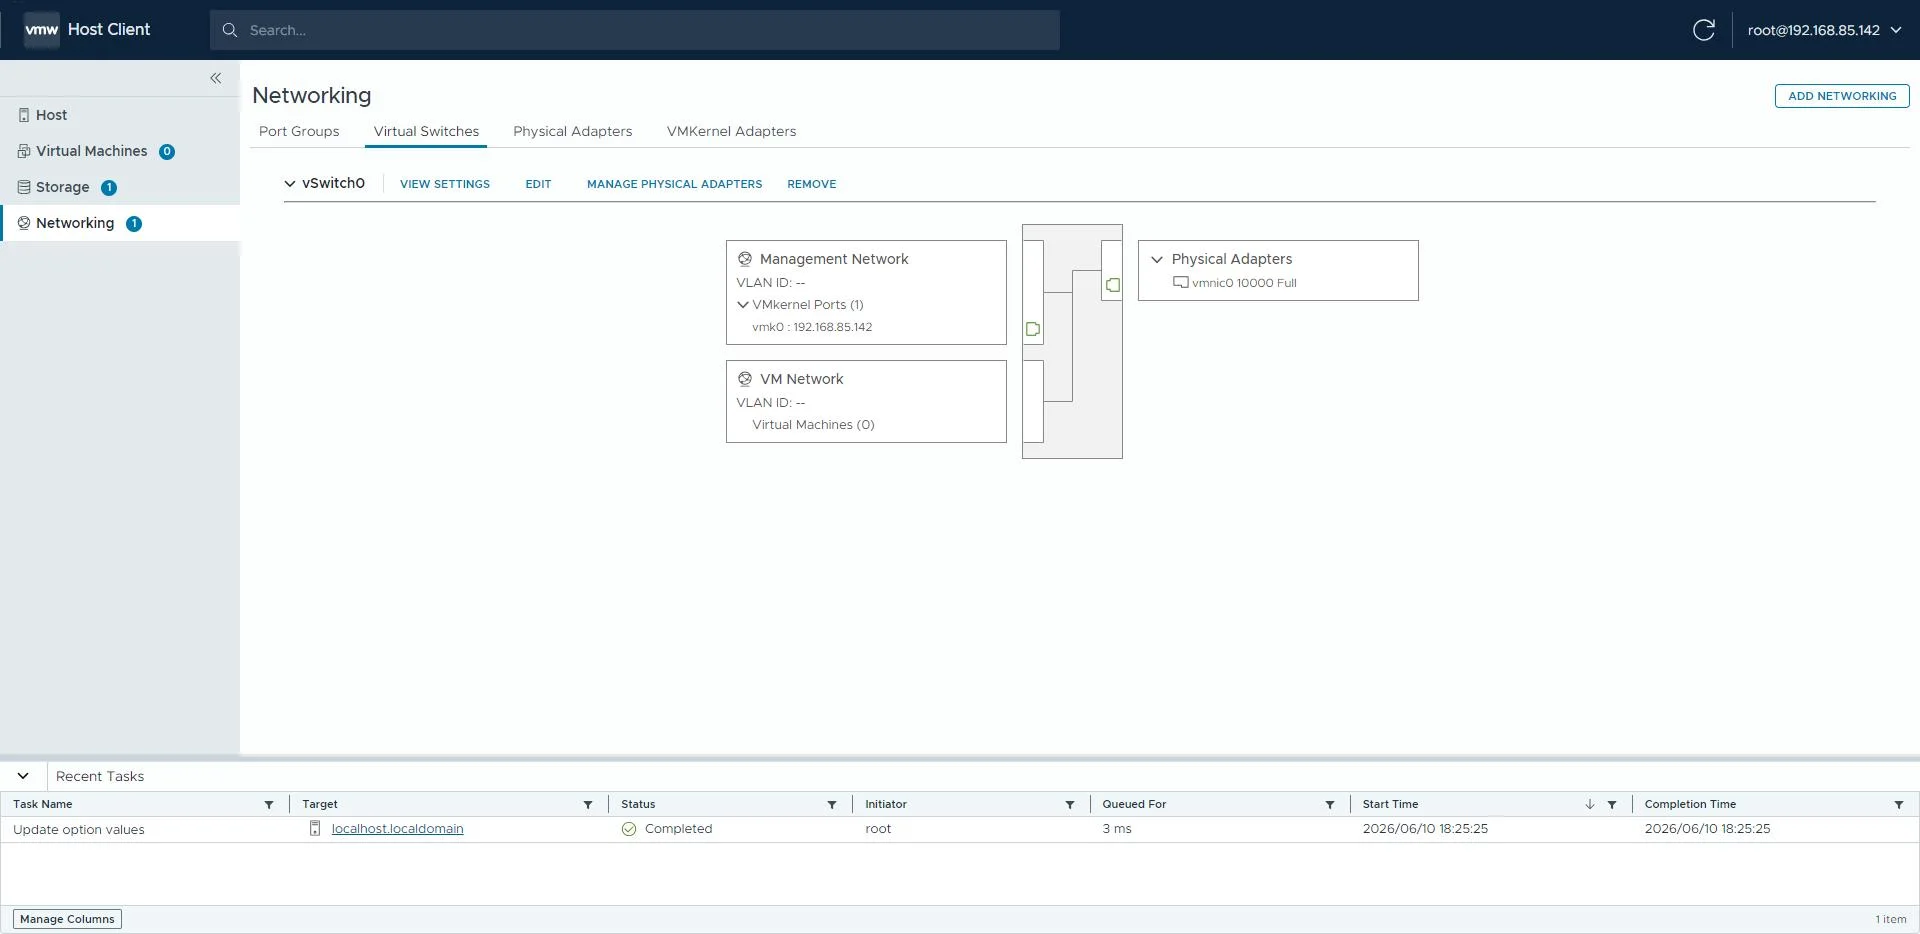Screen dimensions: 1920x934
Task: Click the 3 ms queued value
Action: coord(1117,829)
